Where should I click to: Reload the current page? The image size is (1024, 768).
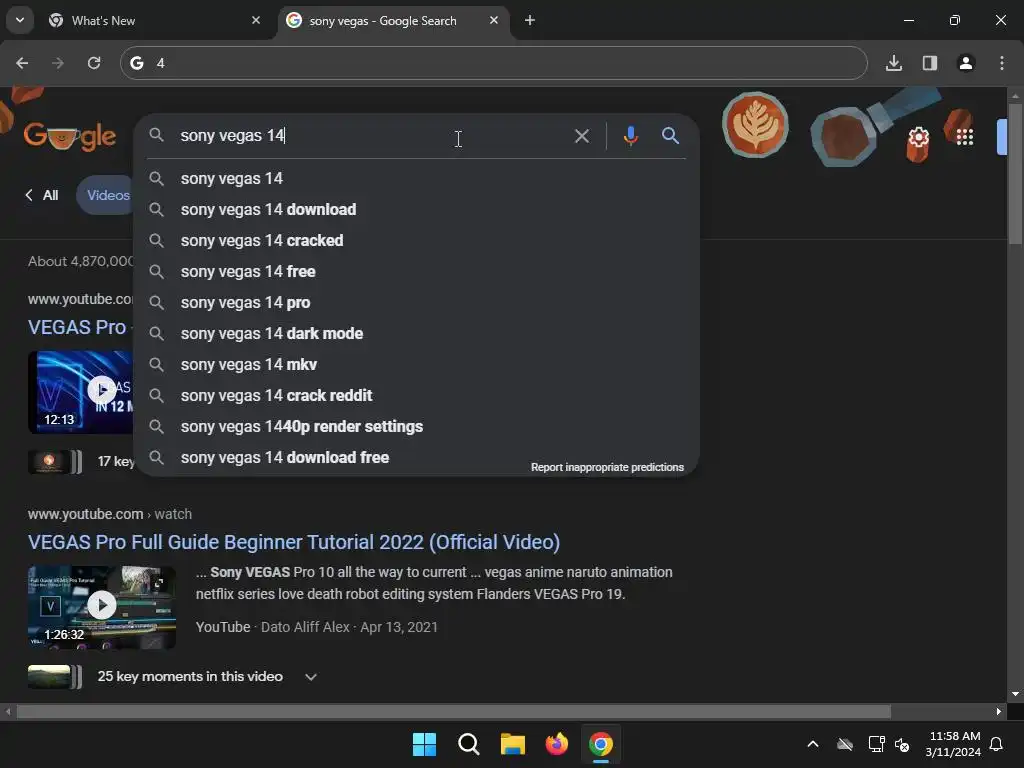coord(94,63)
